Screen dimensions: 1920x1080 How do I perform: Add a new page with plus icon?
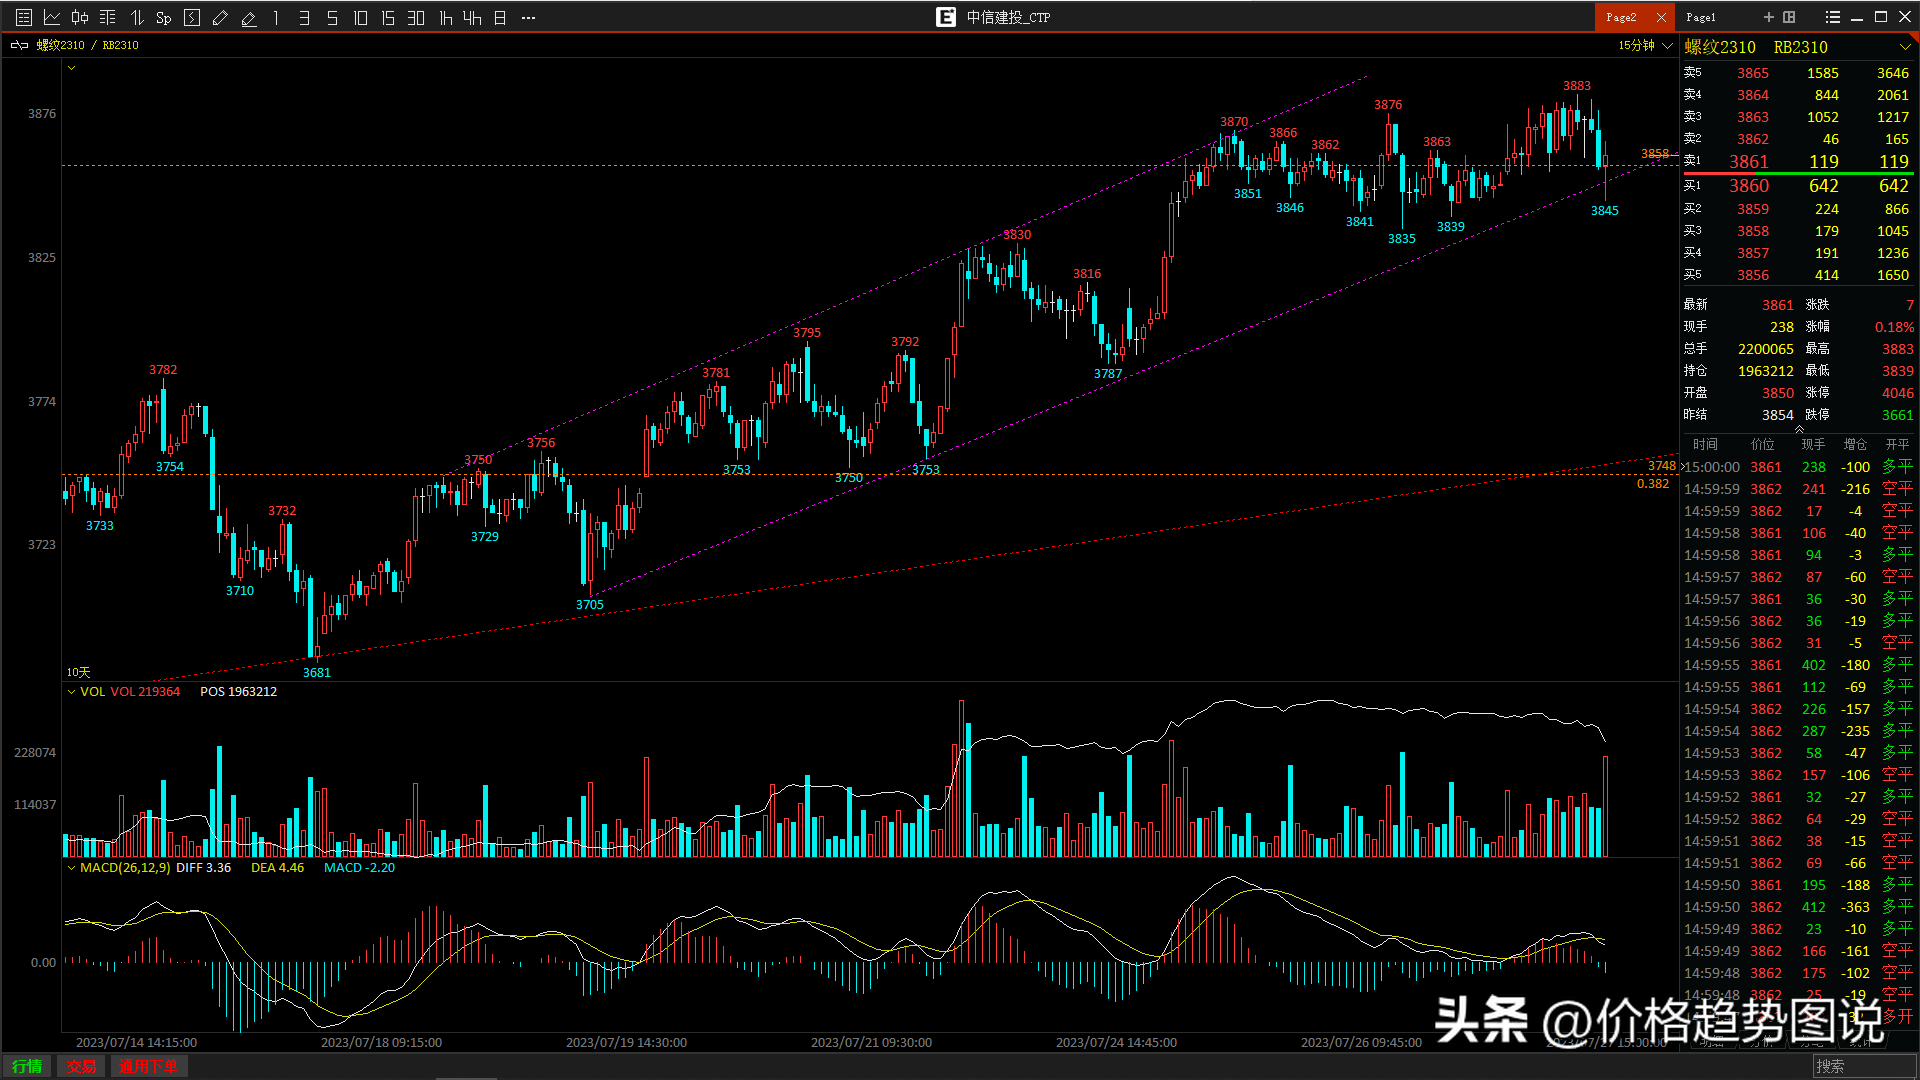pos(1768,17)
